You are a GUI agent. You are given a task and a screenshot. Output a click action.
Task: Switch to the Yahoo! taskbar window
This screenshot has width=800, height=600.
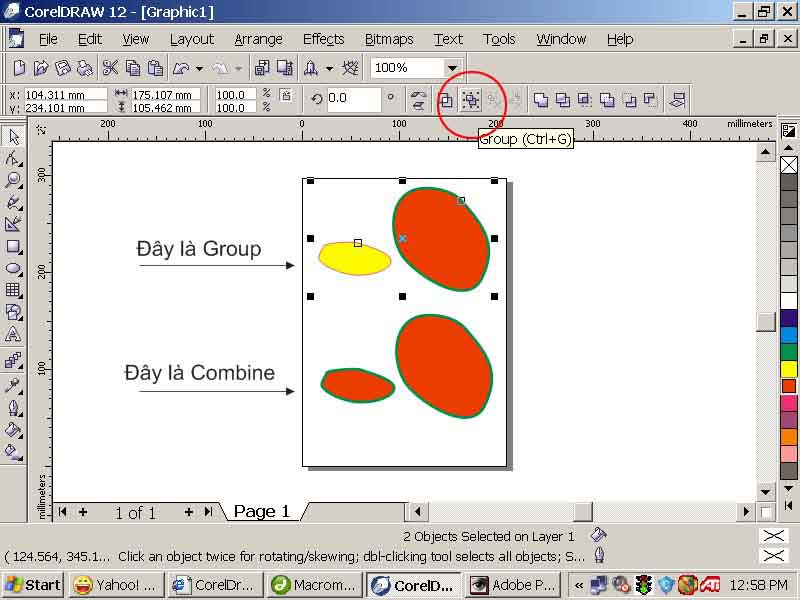[x=116, y=585]
